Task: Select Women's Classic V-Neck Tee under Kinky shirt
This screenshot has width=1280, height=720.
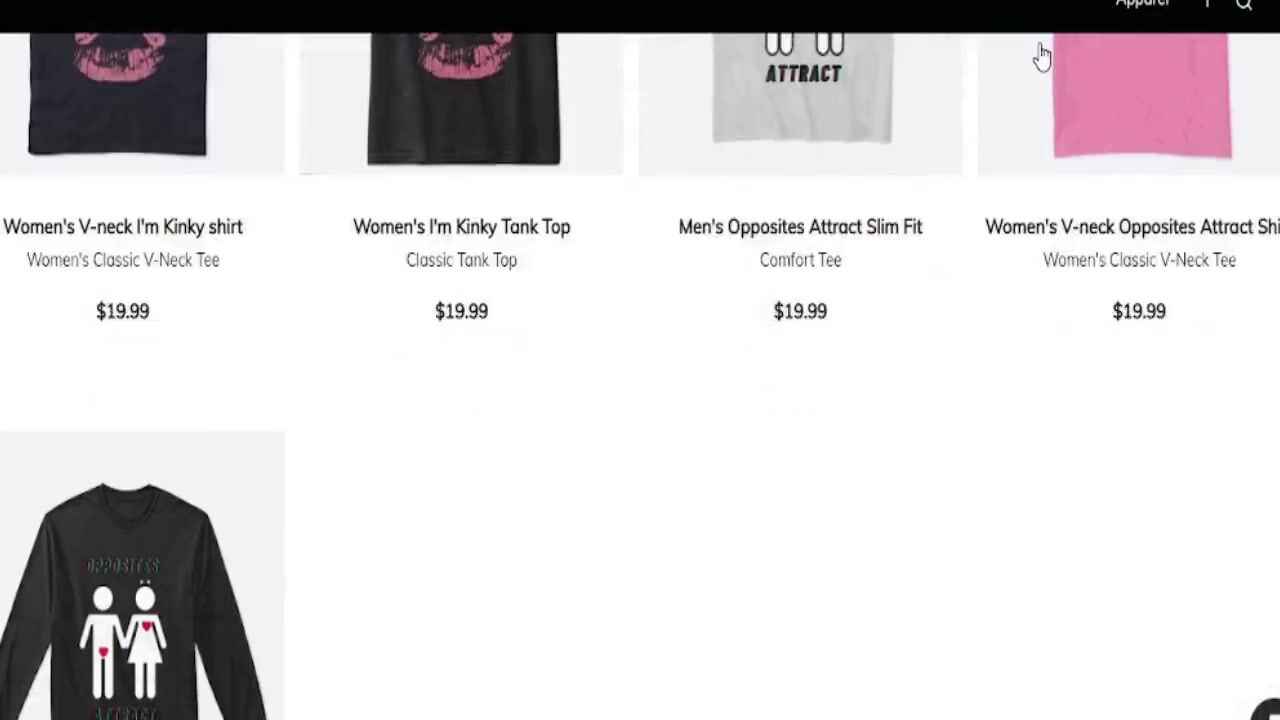Action: [123, 260]
